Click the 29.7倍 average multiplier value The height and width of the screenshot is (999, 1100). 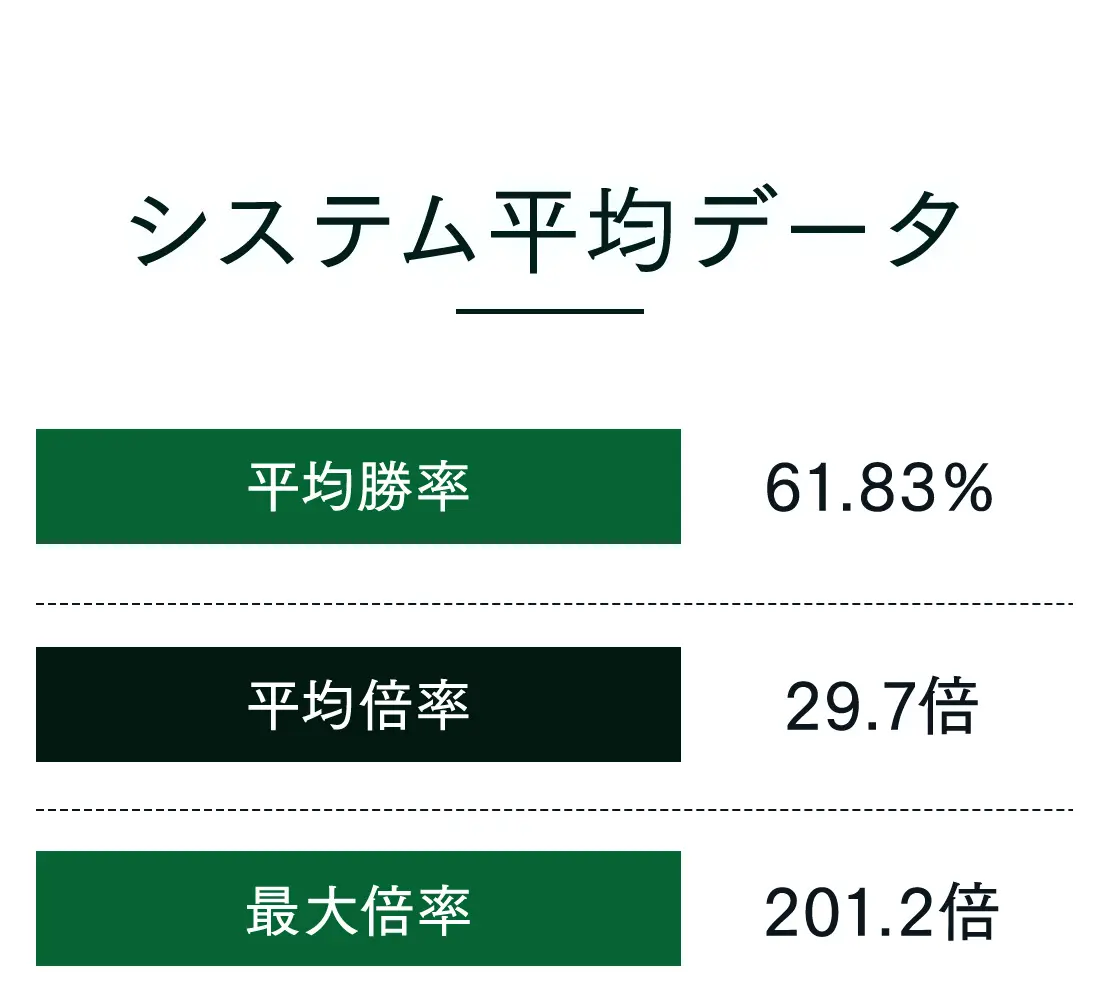880,707
